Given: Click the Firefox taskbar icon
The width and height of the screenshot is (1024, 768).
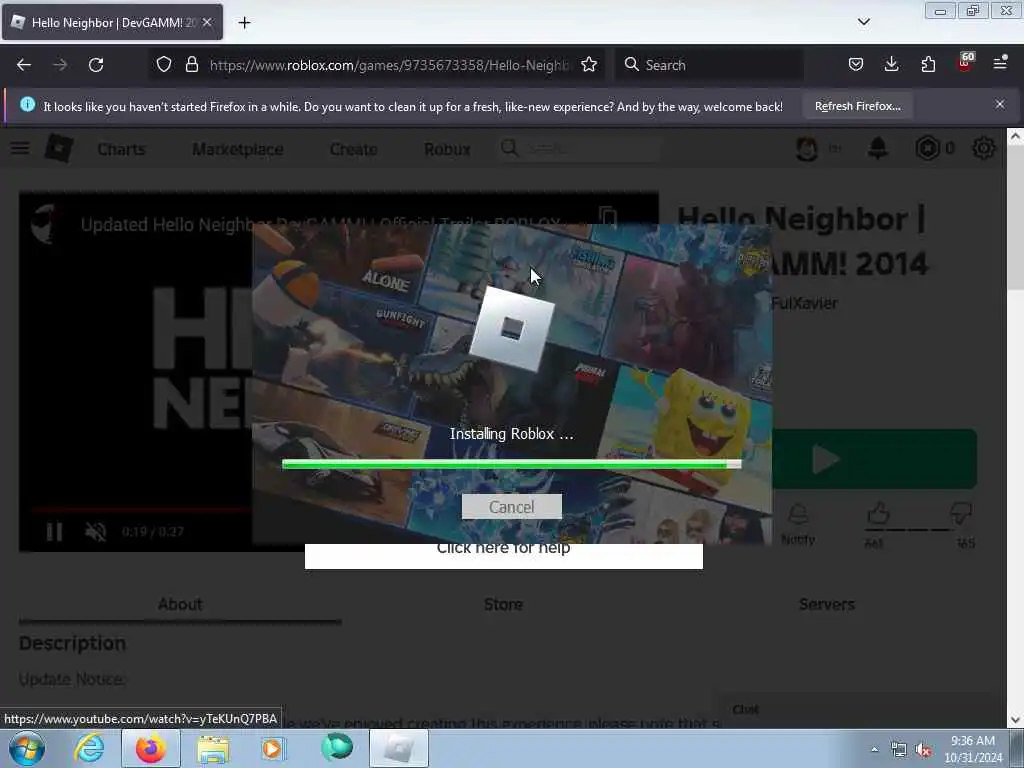Looking at the screenshot, I should (151, 748).
